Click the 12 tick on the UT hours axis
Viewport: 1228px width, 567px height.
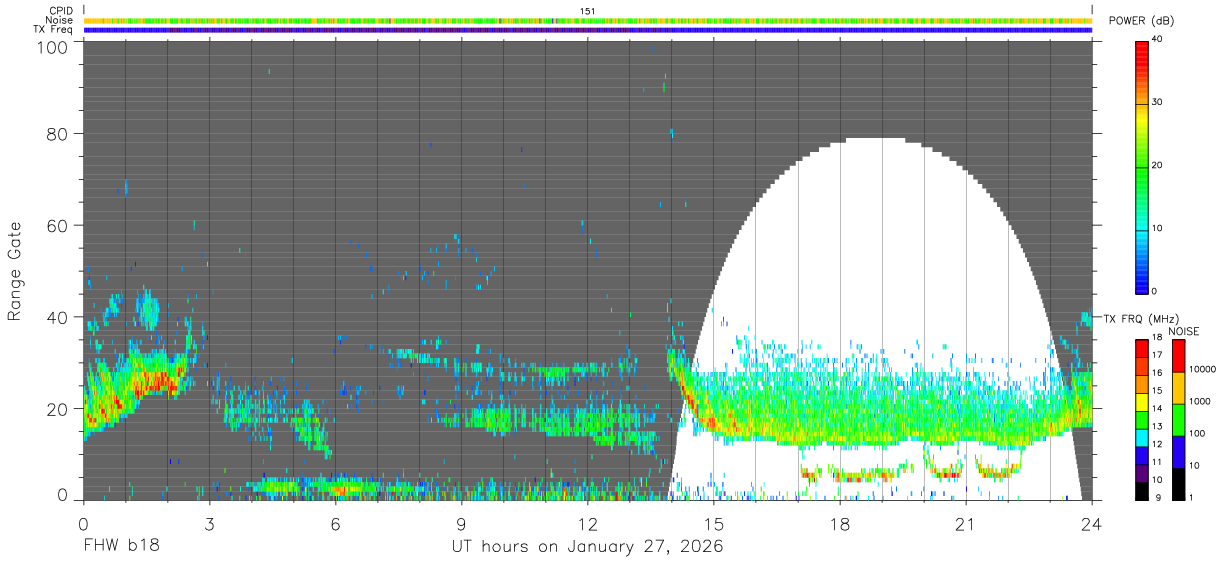[x=588, y=522]
